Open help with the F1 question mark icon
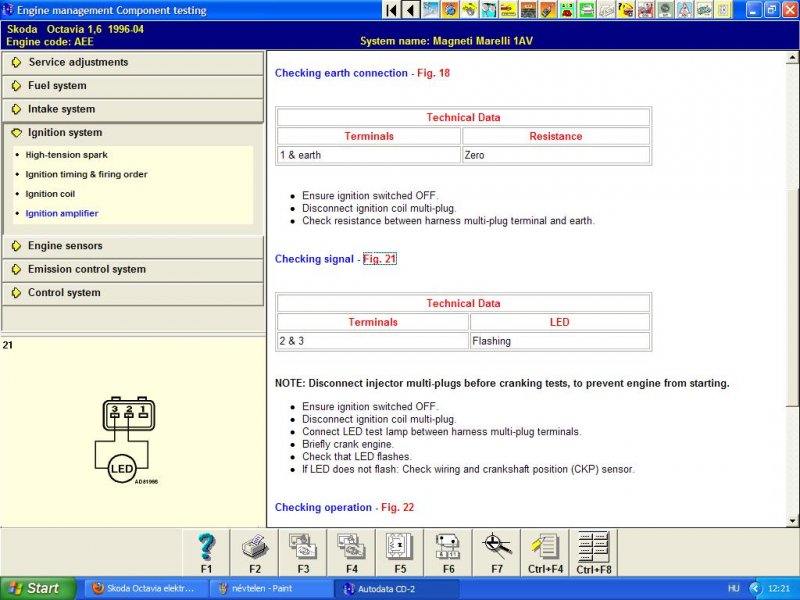Viewport: 800px width, 600px height. (x=206, y=553)
